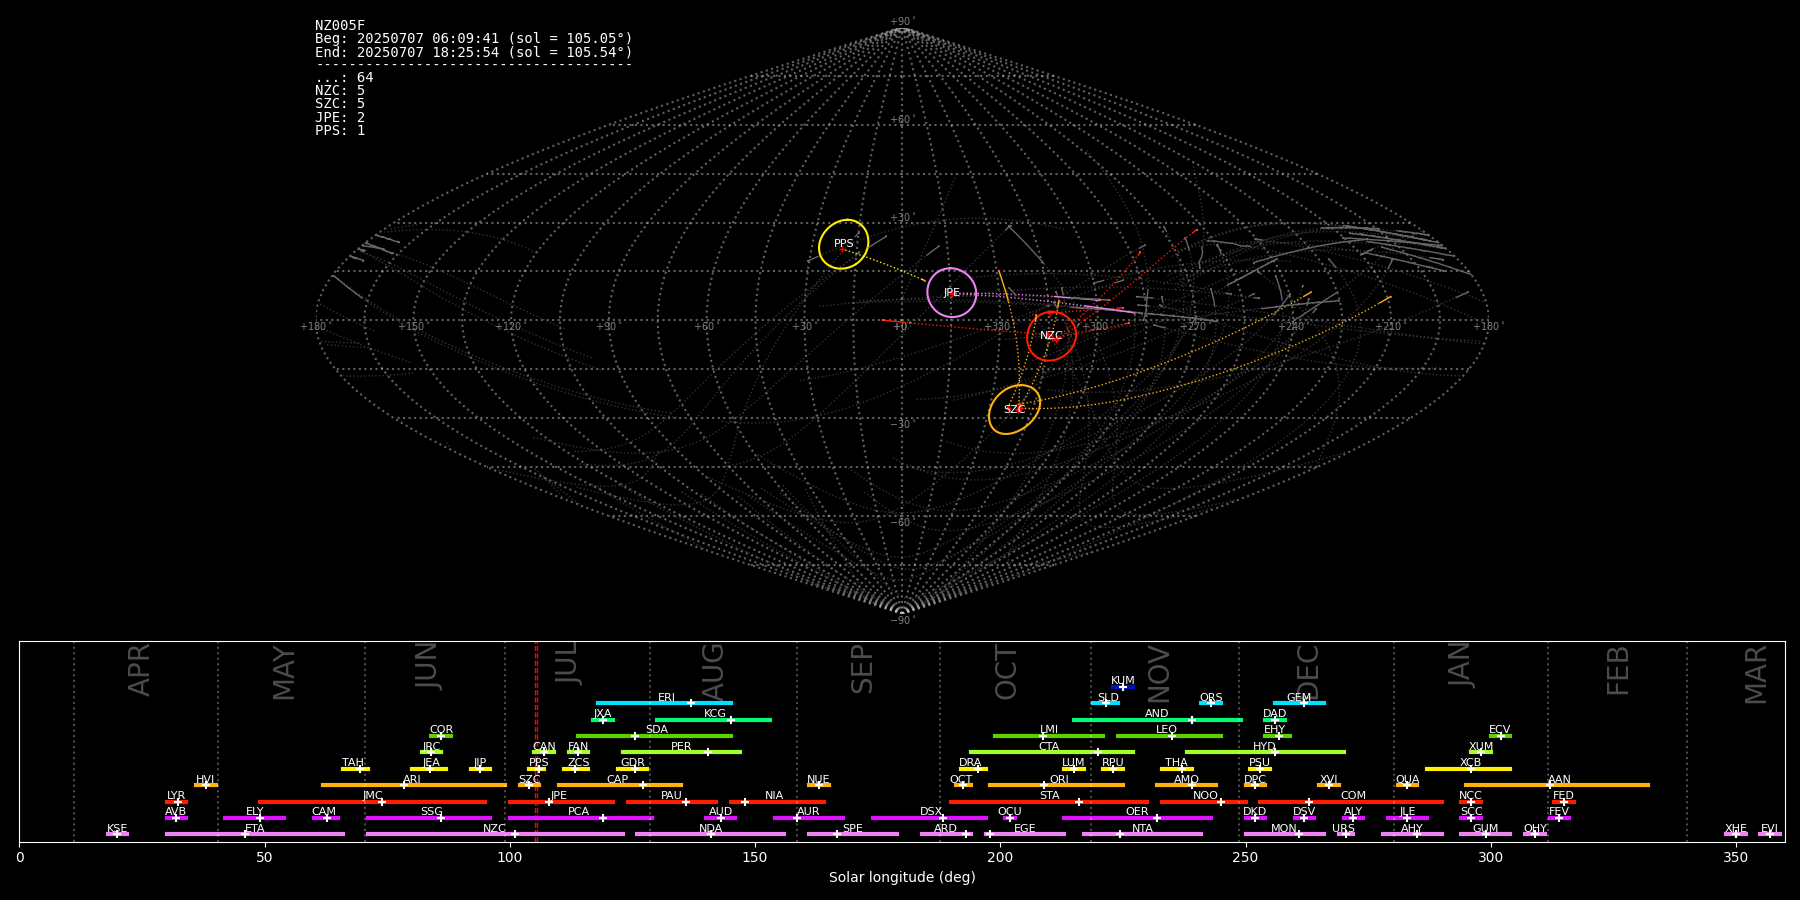Screen dimensions: 1800x900
Task: Click the orange AAN shower bar
Action: tap(1557, 785)
